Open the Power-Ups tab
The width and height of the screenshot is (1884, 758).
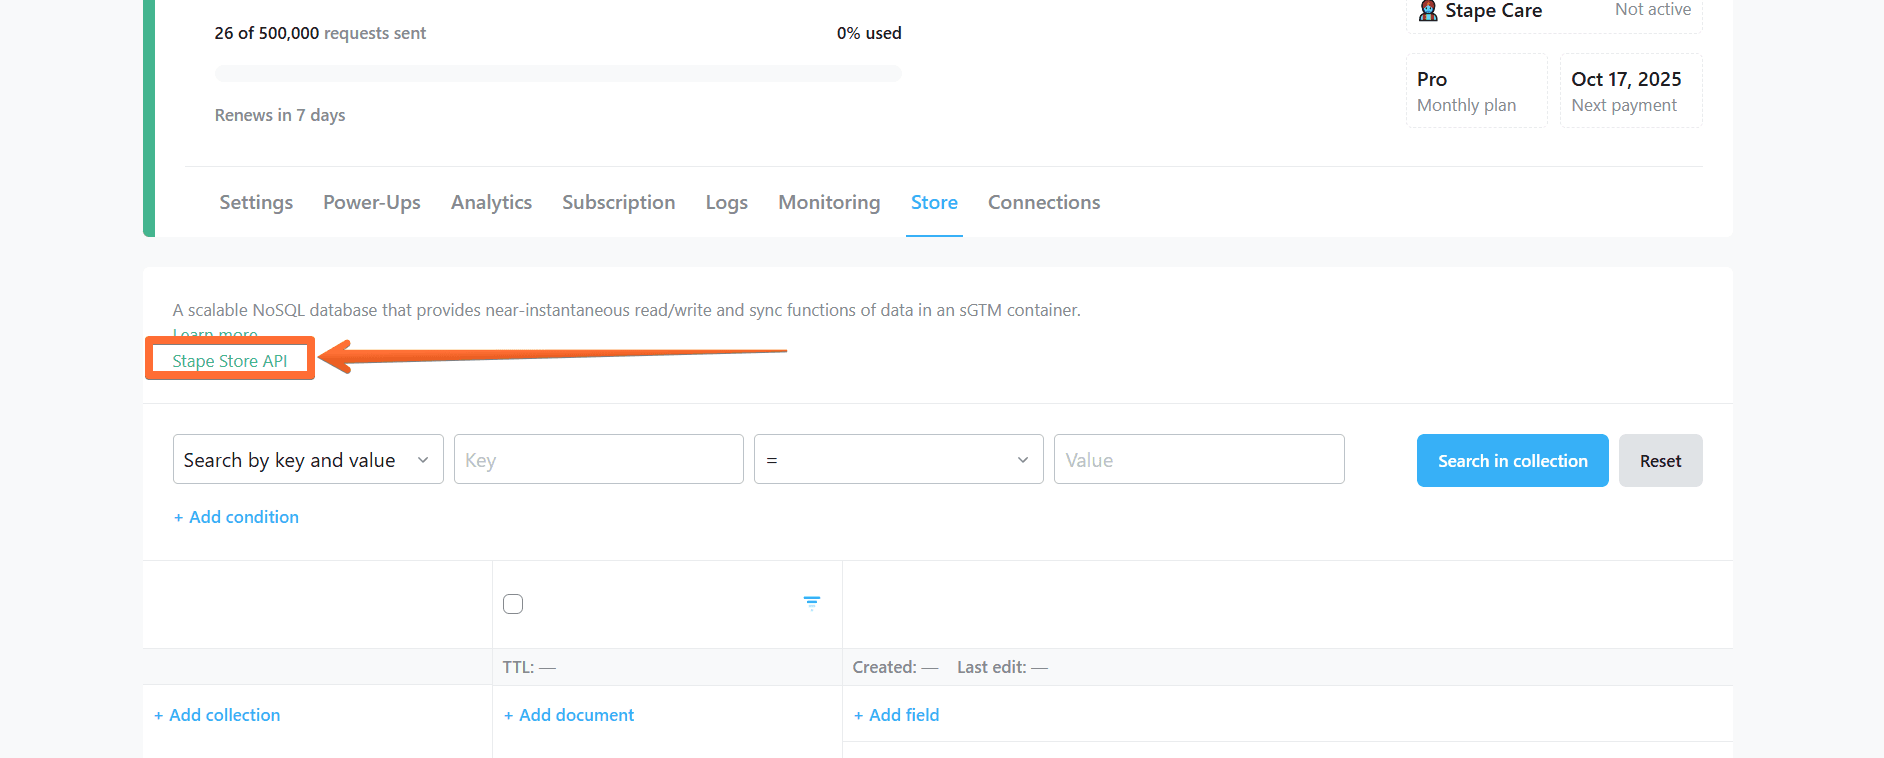pos(371,202)
